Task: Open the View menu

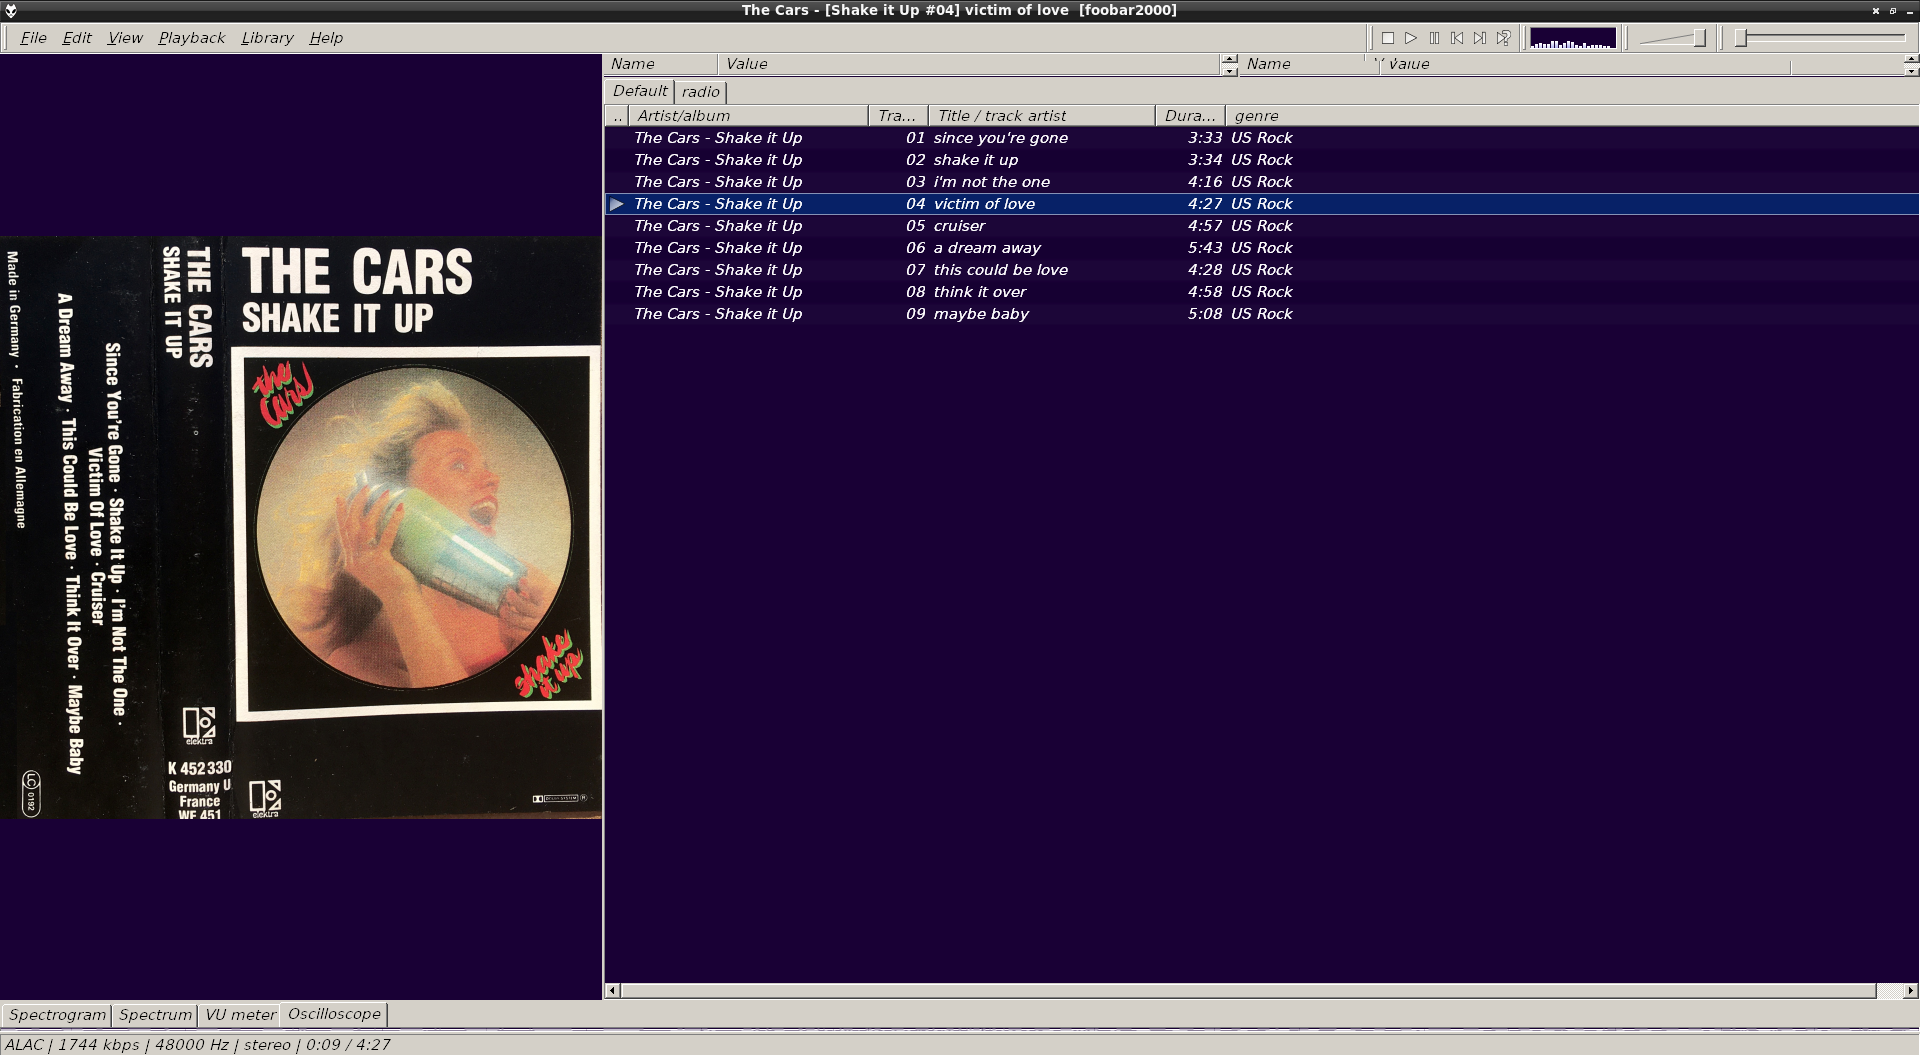Action: tap(125, 38)
